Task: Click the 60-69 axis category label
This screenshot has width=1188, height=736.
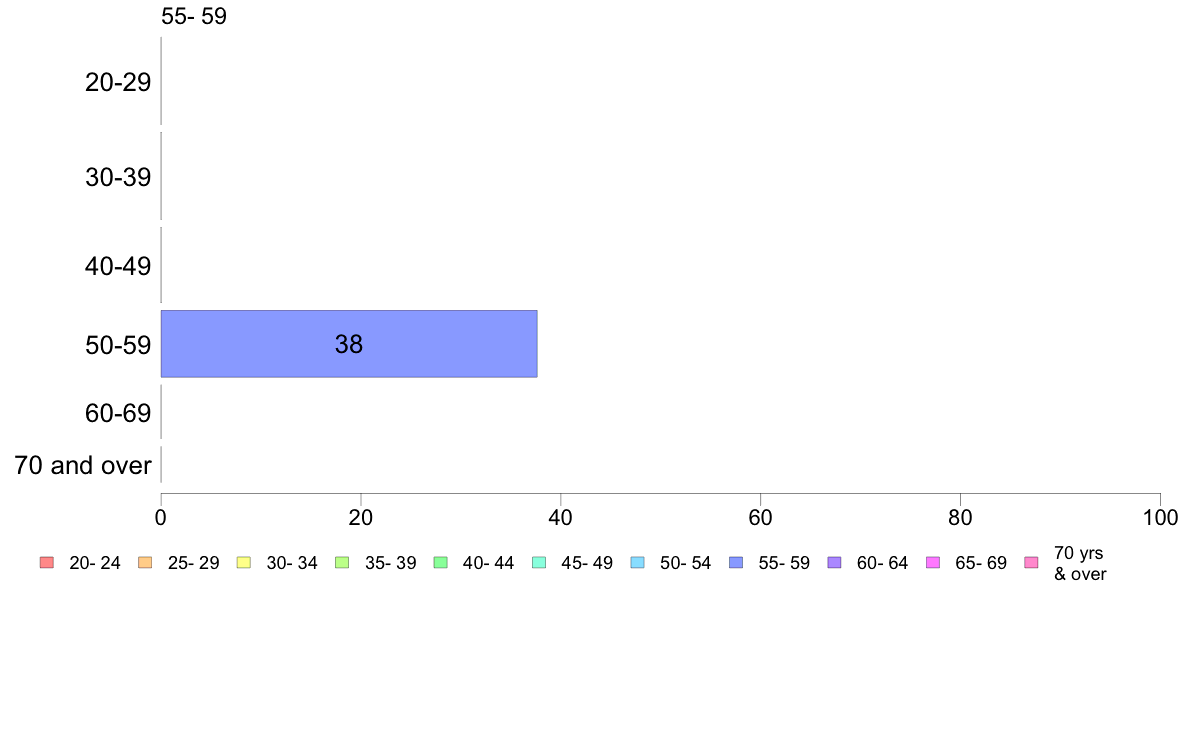Action: [x=118, y=413]
